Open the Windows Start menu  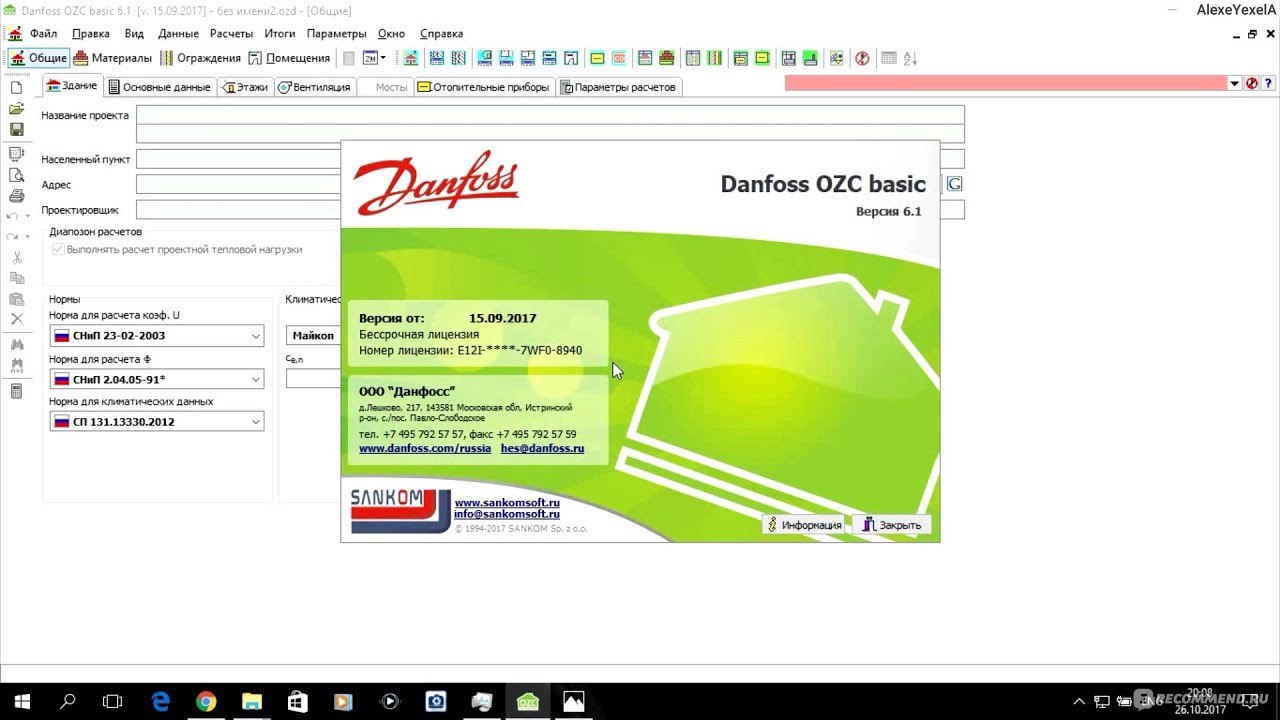click(22, 702)
